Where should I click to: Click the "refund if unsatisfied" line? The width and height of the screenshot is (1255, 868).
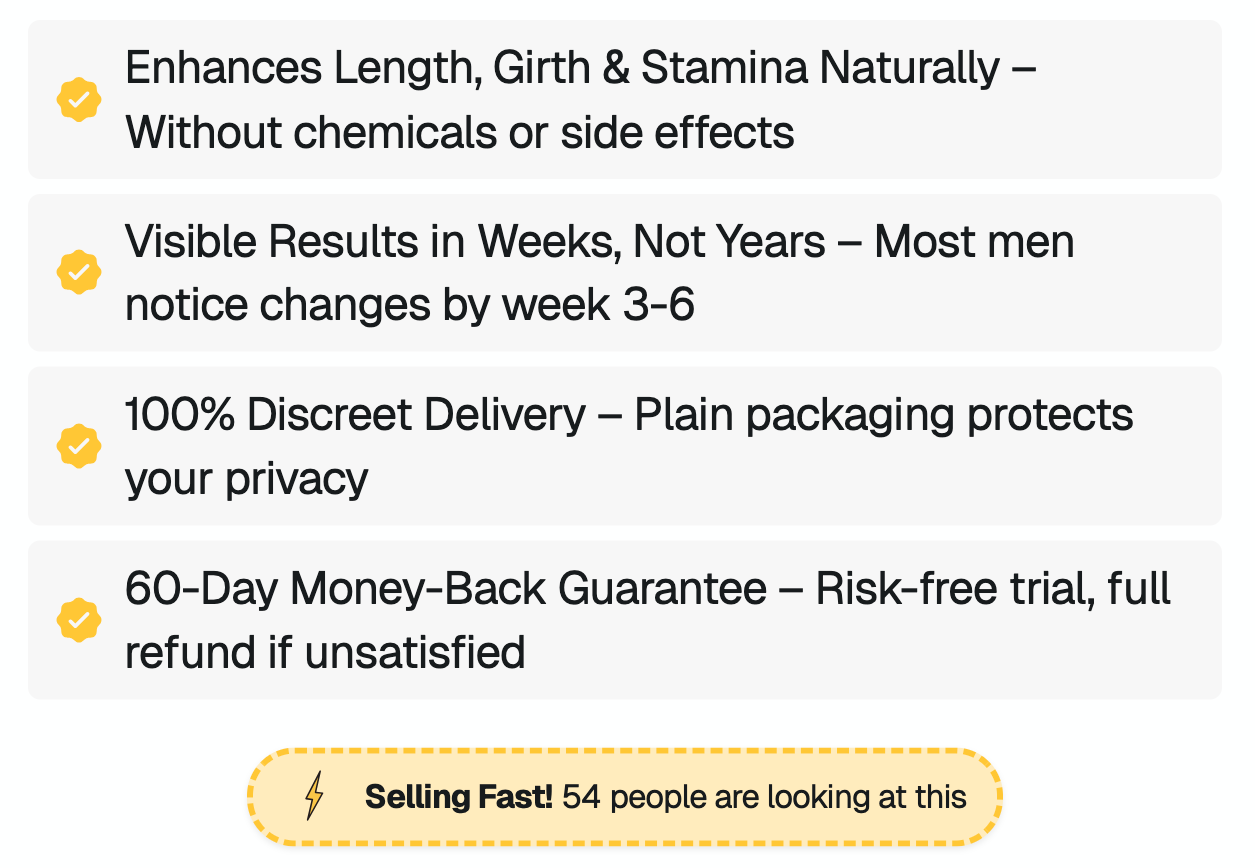click(325, 653)
